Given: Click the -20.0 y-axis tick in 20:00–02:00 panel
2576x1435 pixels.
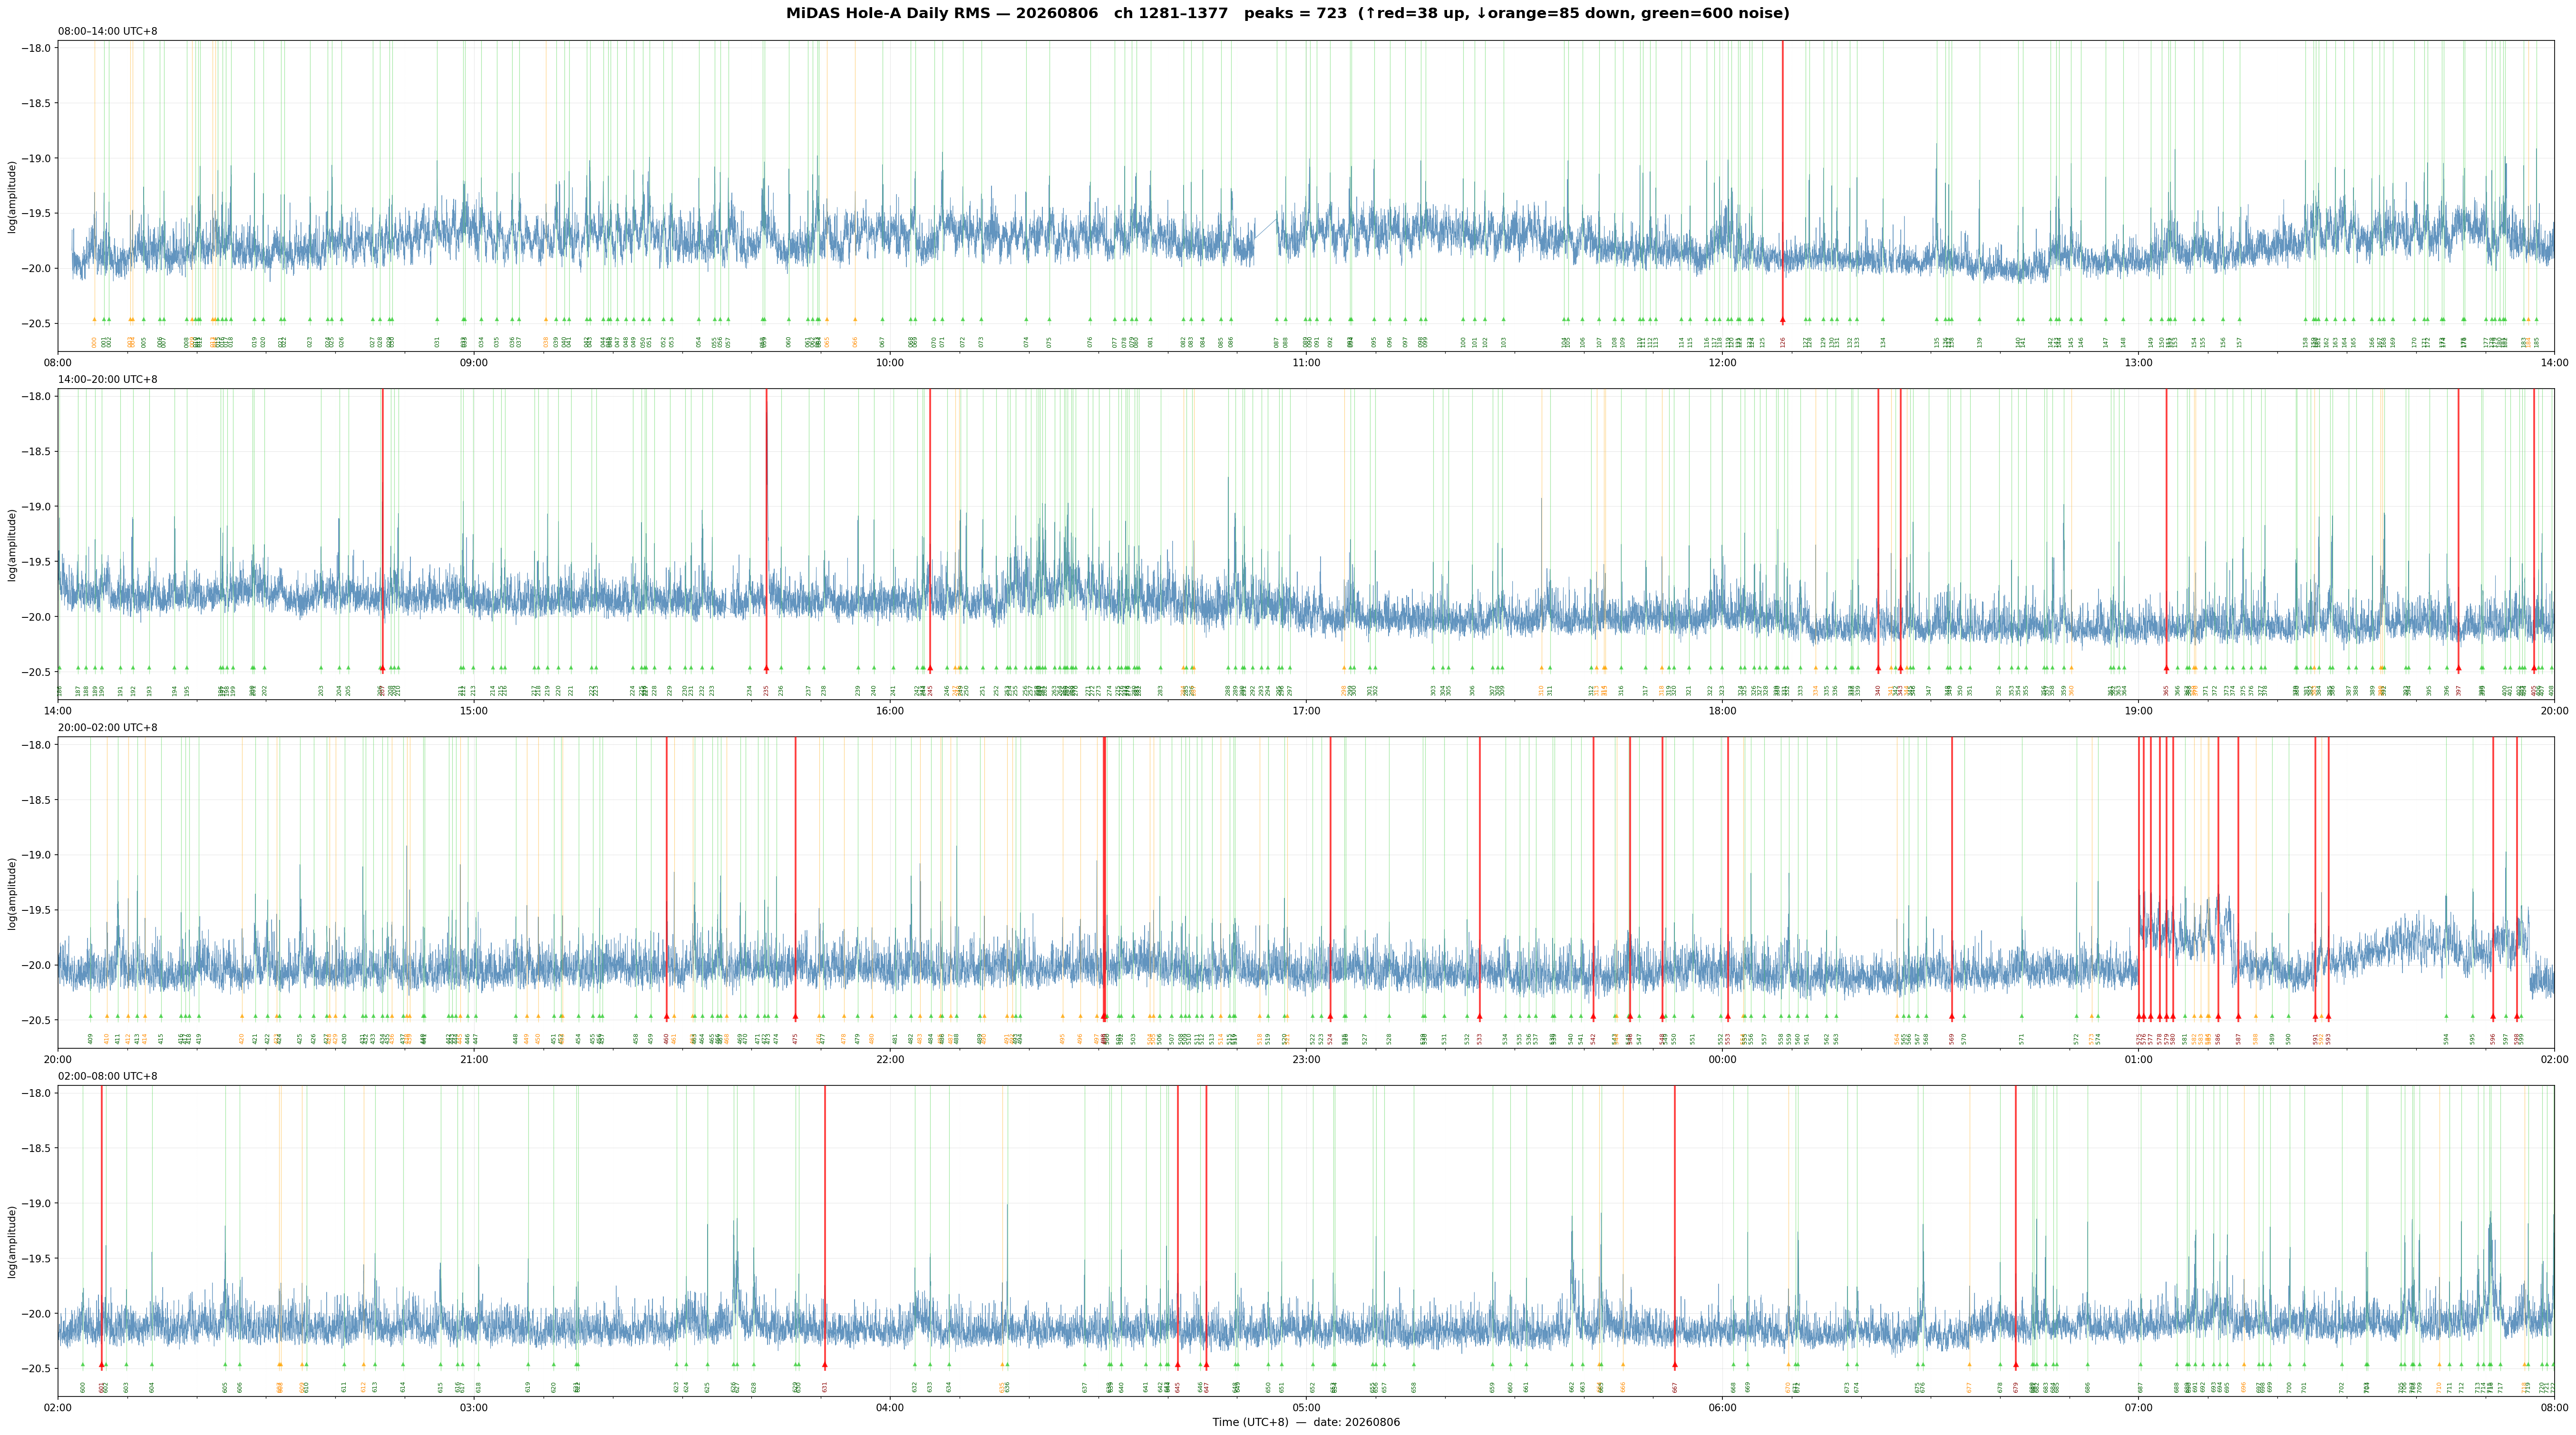Looking at the screenshot, I should click(x=36, y=965).
